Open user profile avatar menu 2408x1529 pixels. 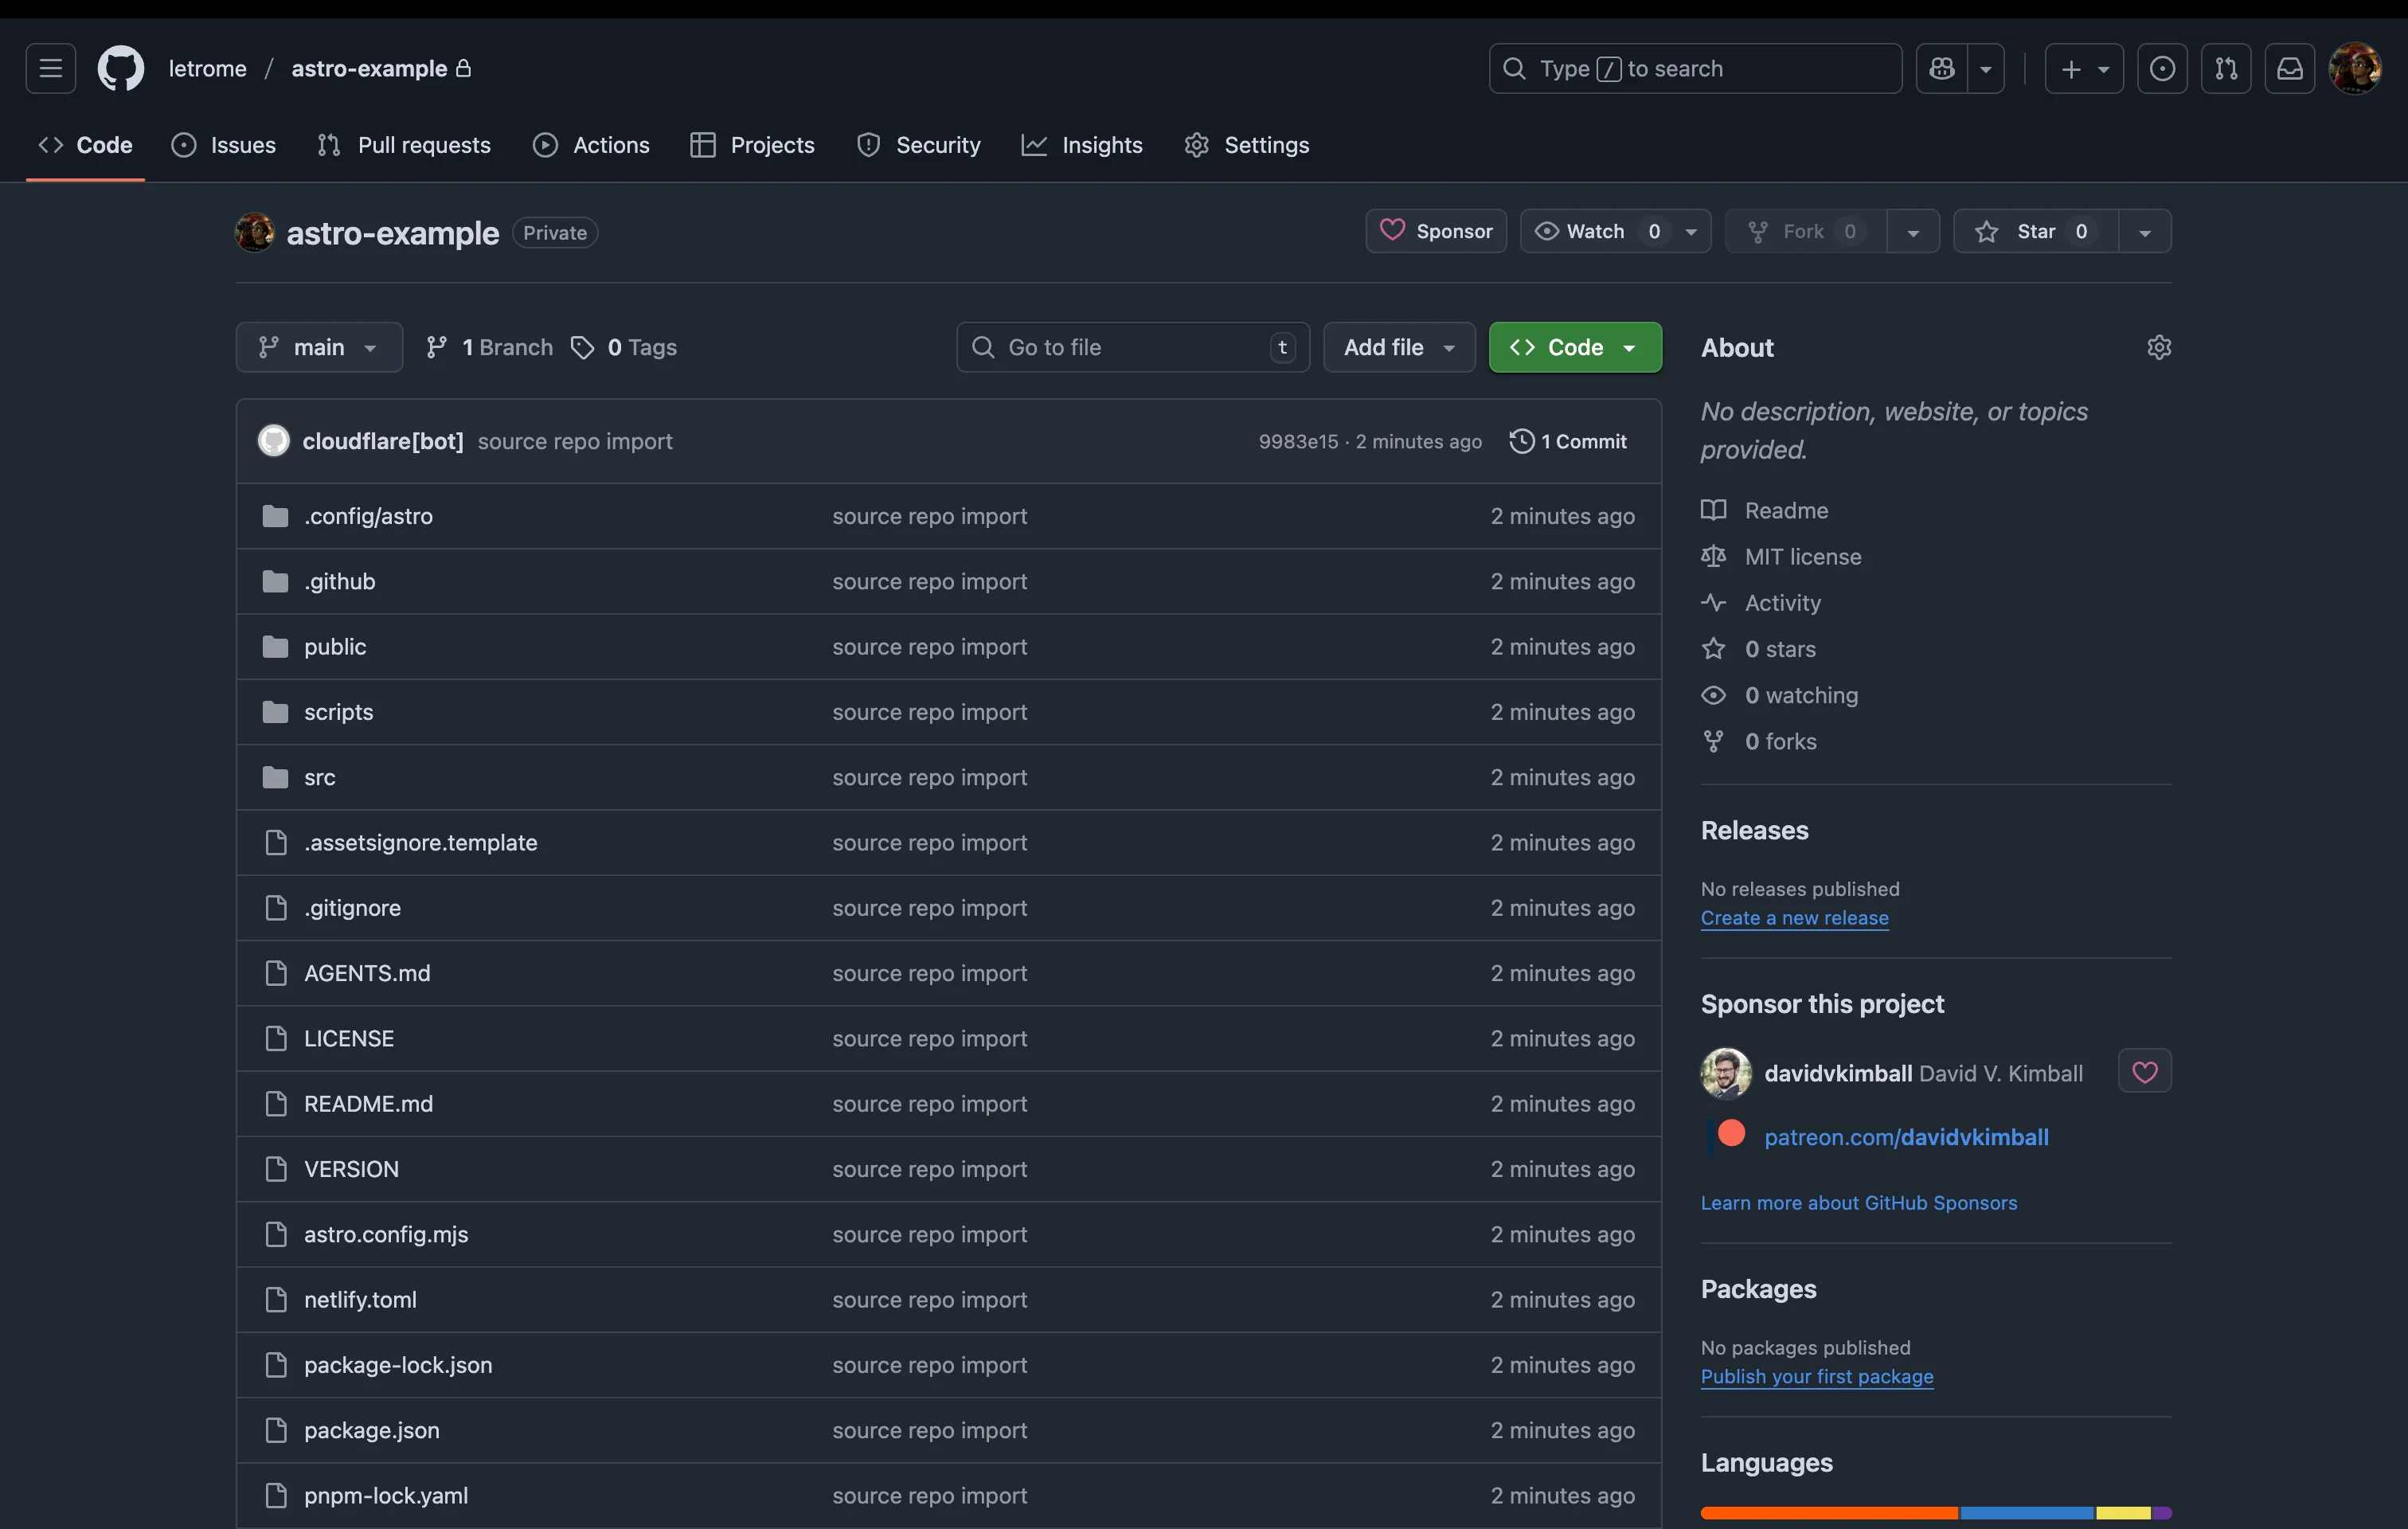pos(2355,68)
